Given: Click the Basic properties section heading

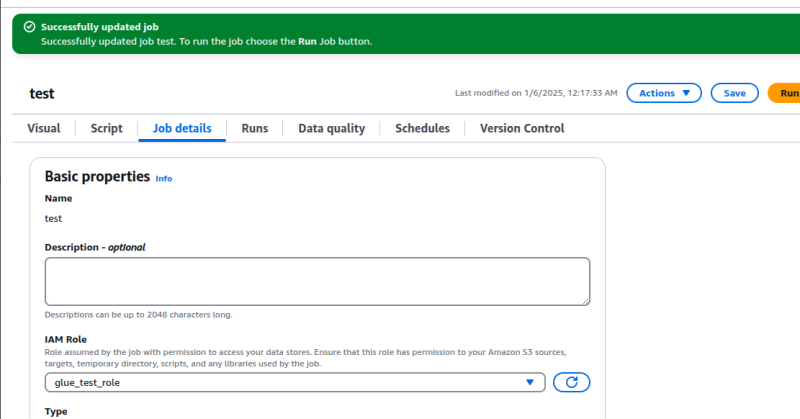Looking at the screenshot, I should (x=97, y=177).
